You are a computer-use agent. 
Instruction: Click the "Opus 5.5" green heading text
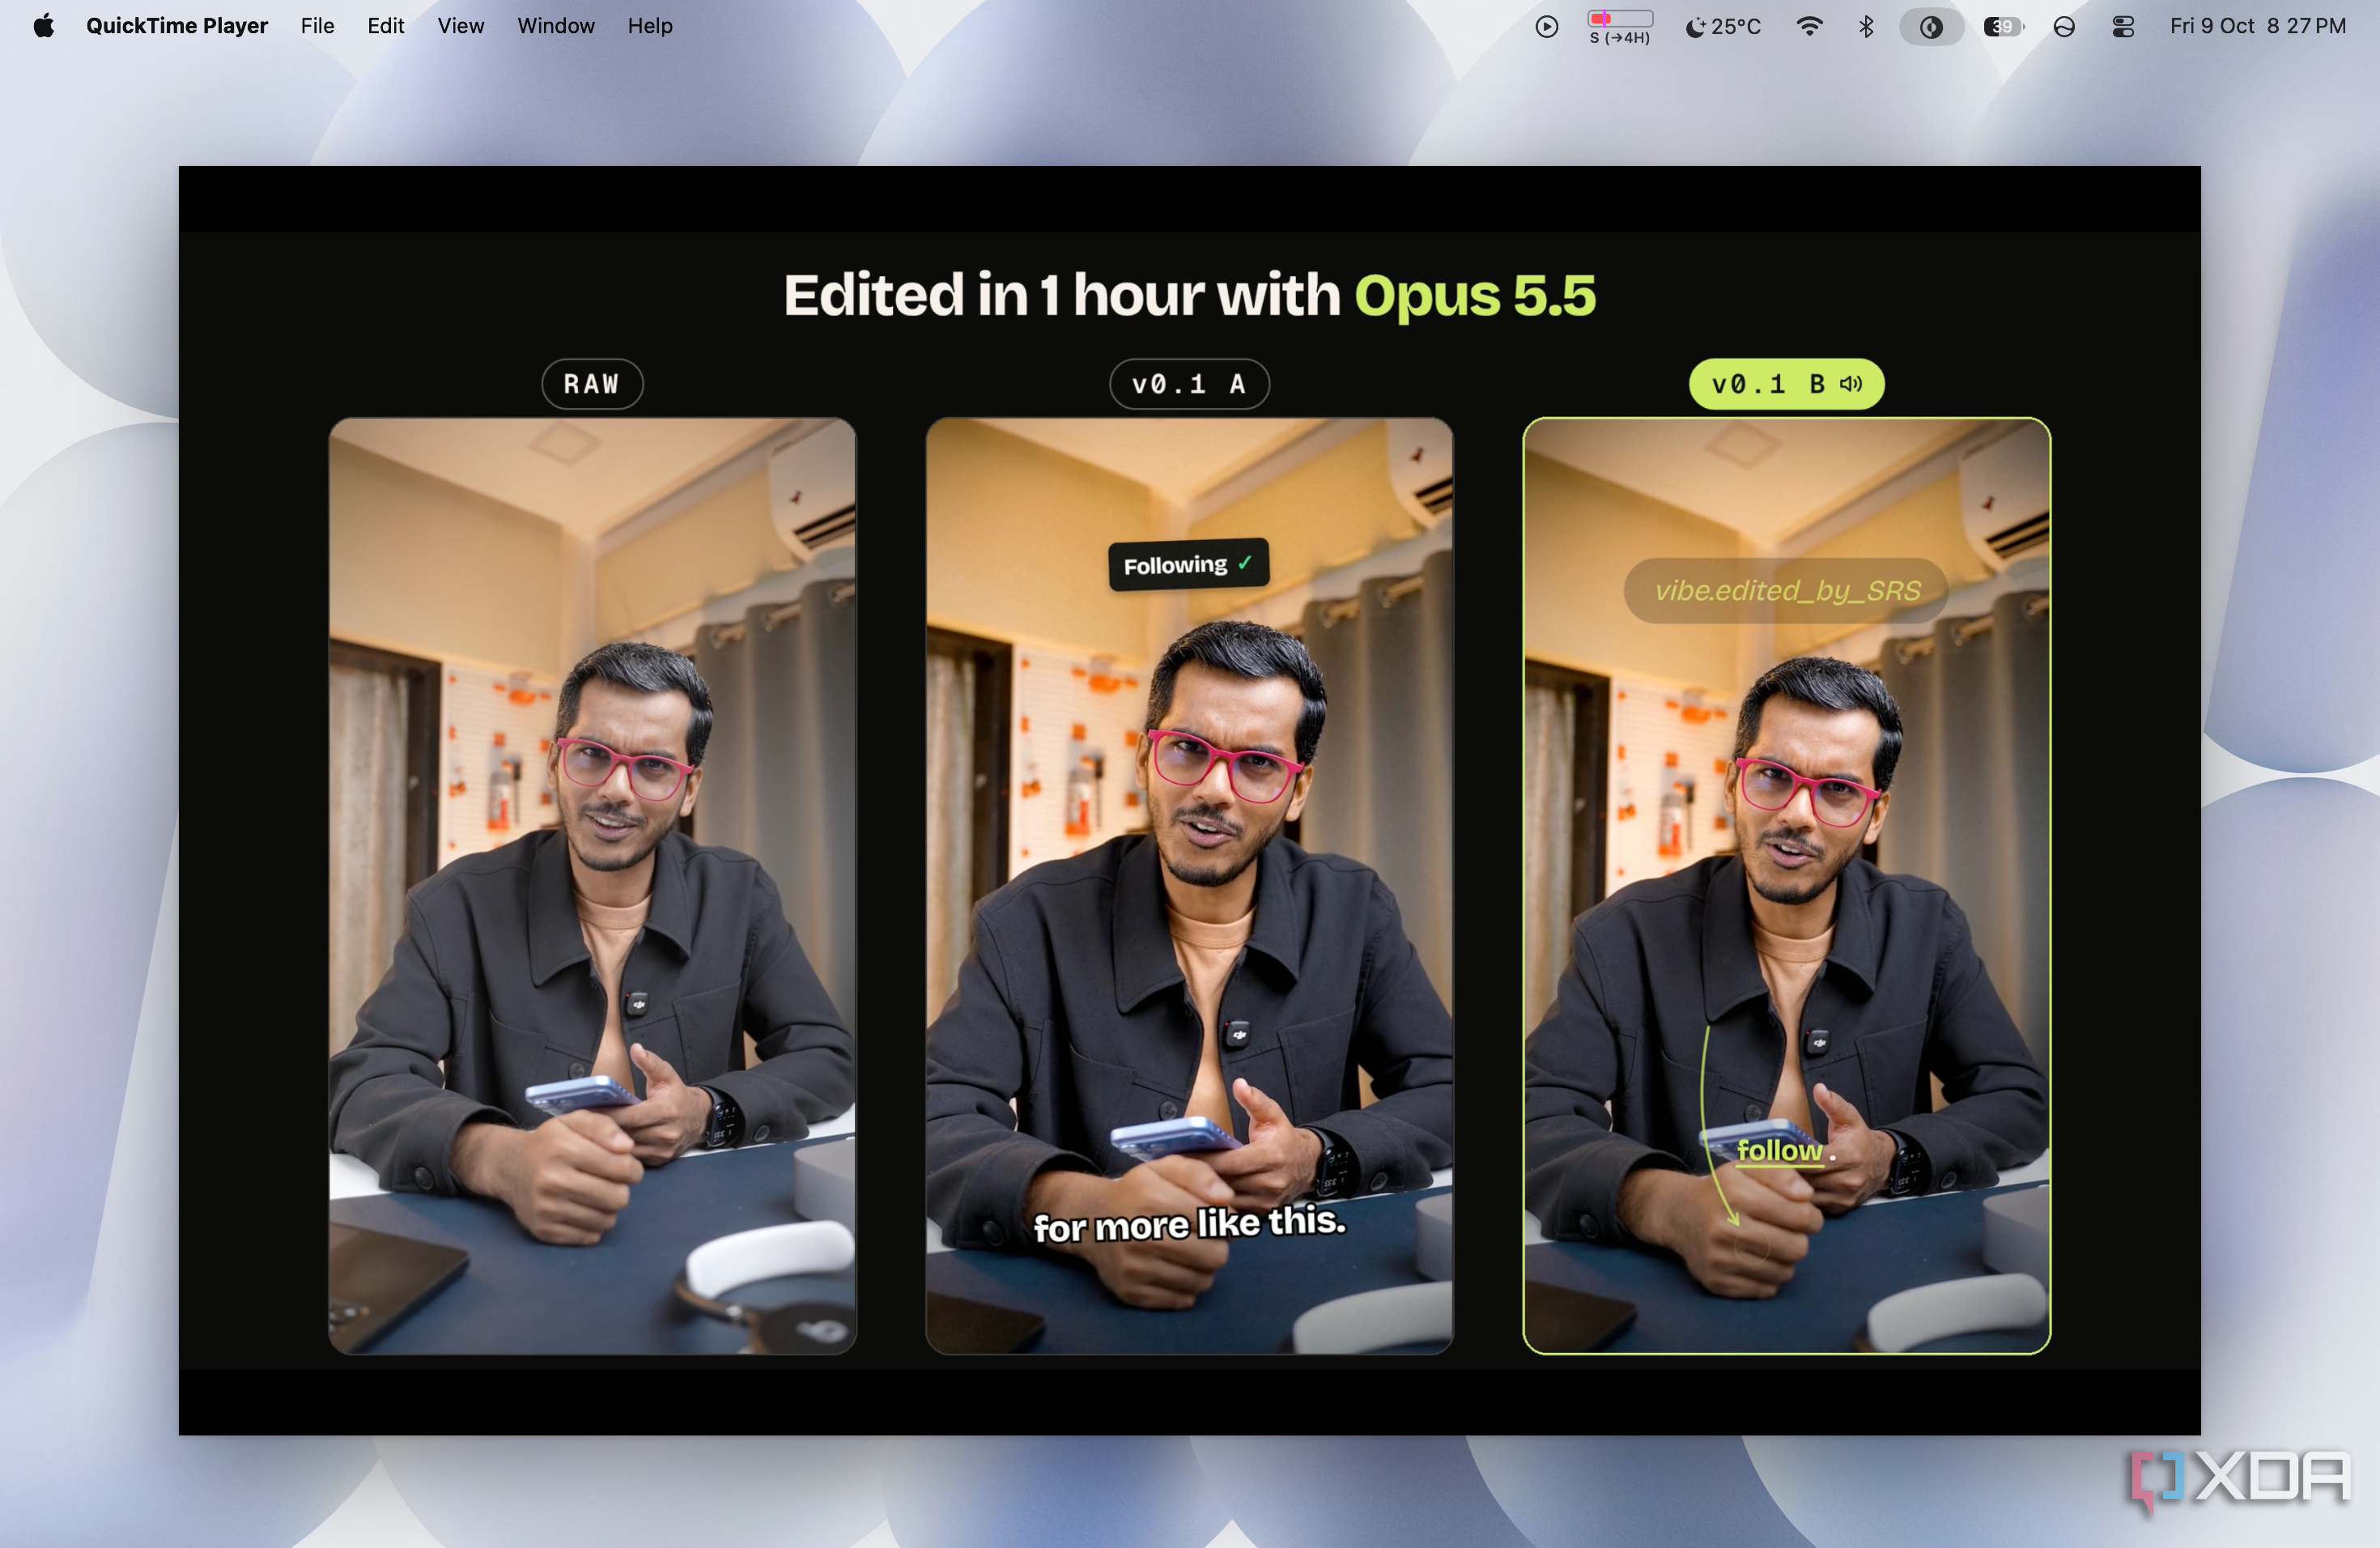pos(1474,296)
